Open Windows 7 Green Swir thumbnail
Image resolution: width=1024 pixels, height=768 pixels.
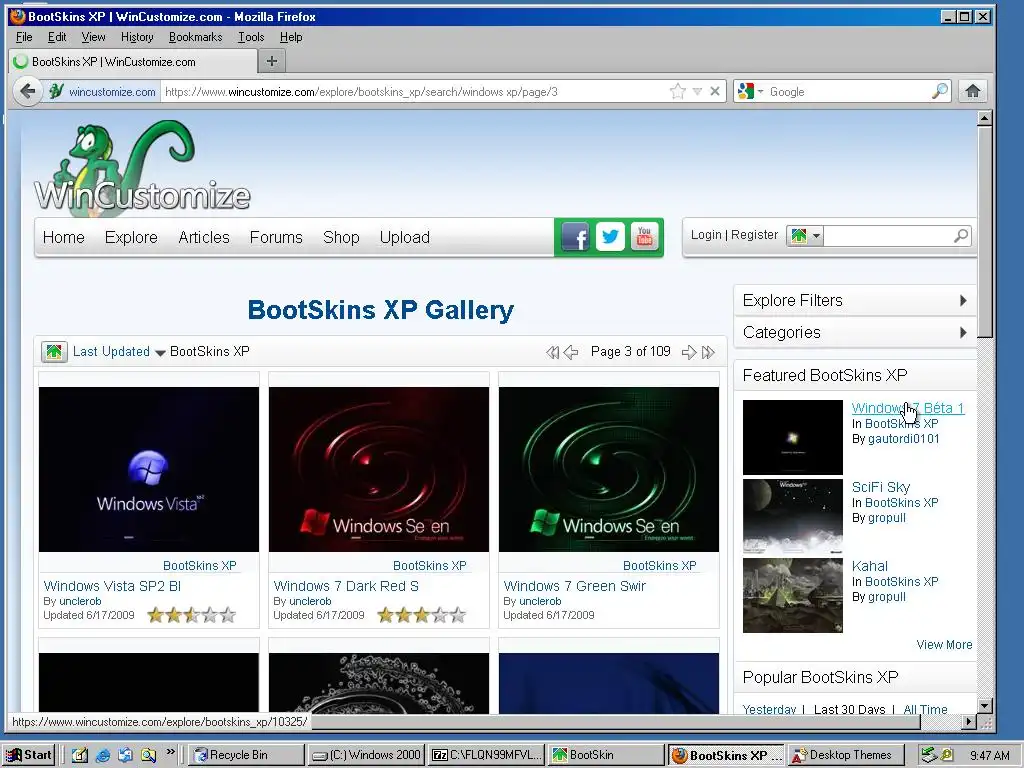609,470
